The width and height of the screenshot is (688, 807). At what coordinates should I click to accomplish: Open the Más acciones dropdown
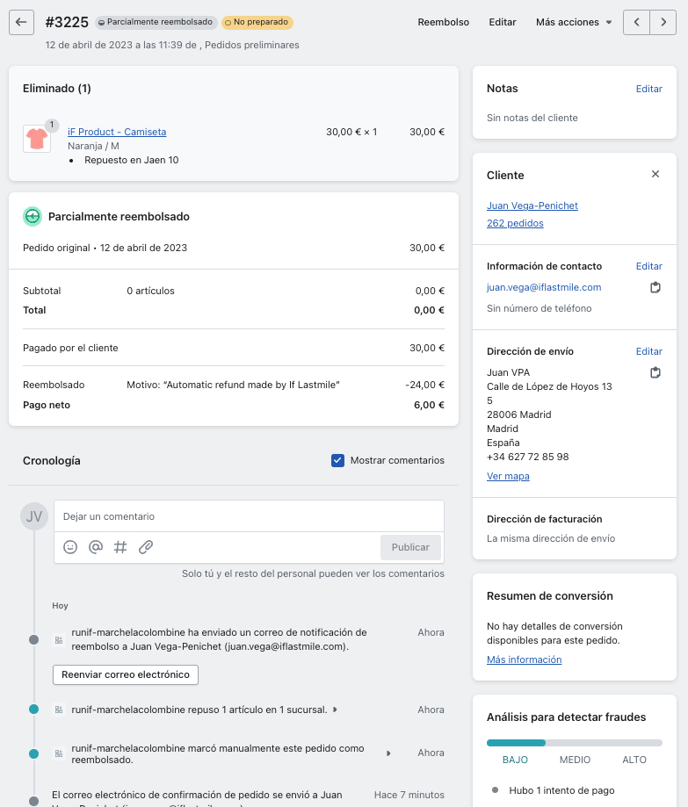point(574,22)
